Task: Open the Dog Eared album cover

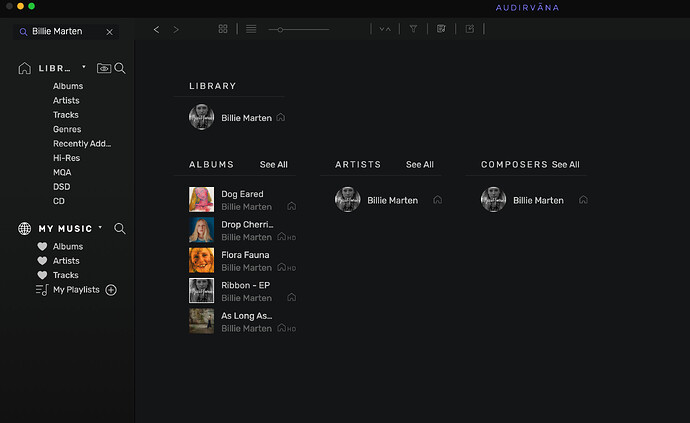Action: tap(202, 199)
